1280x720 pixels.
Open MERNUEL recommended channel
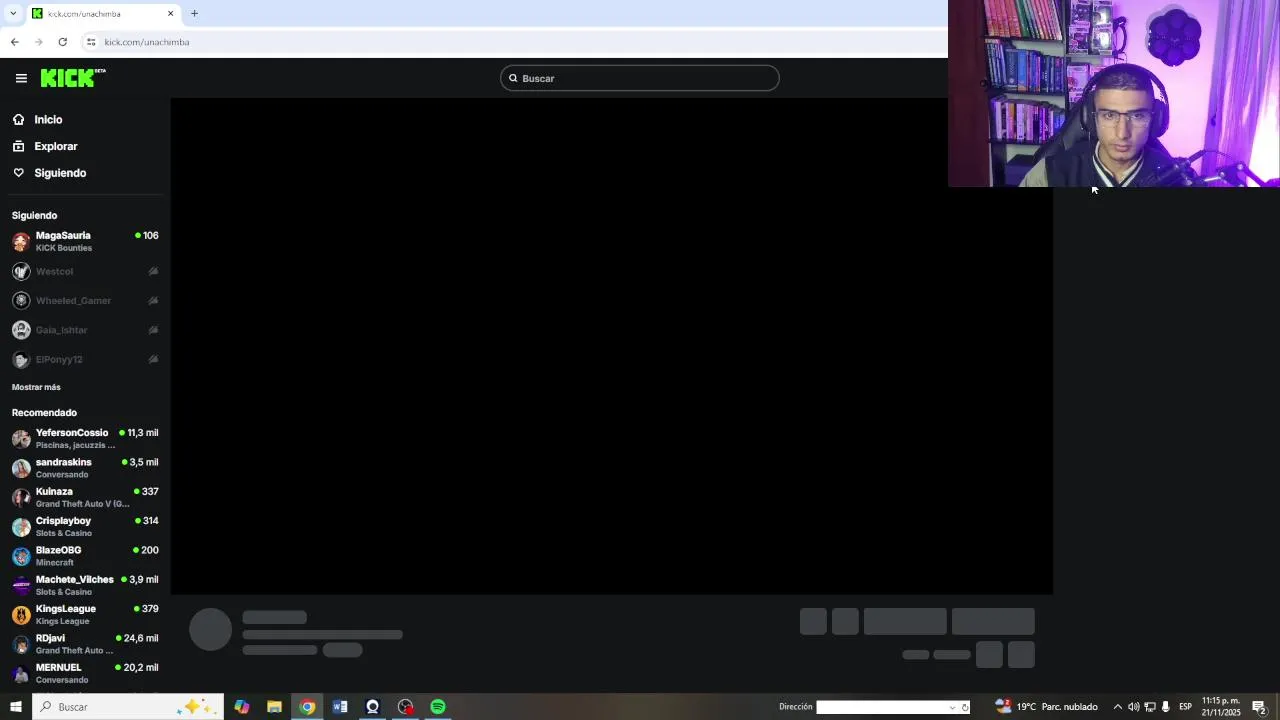pos(85,673)
